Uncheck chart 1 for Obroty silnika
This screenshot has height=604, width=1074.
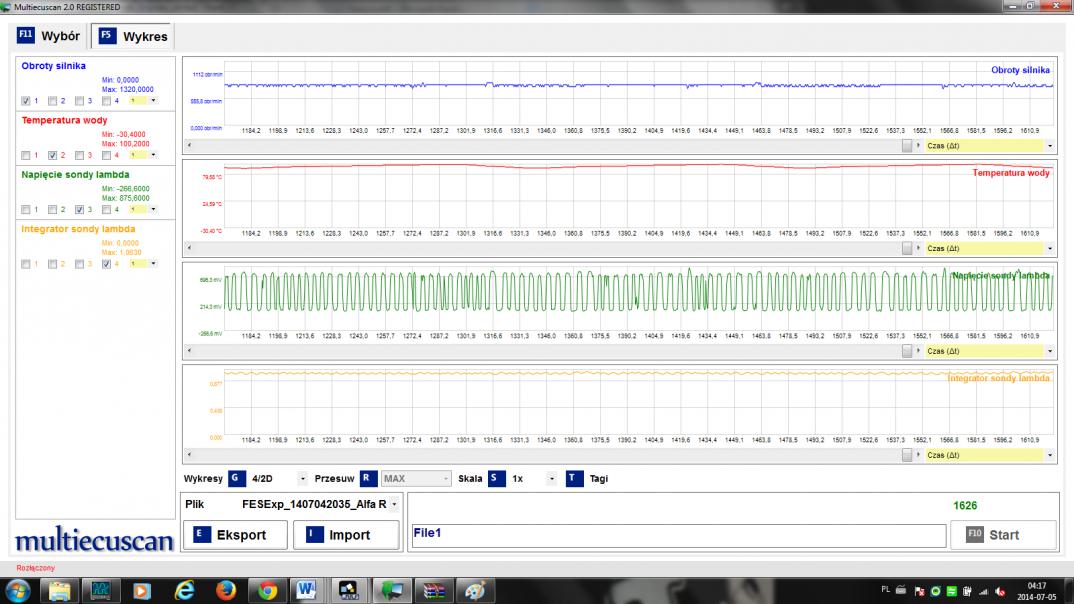click(26, 101)
